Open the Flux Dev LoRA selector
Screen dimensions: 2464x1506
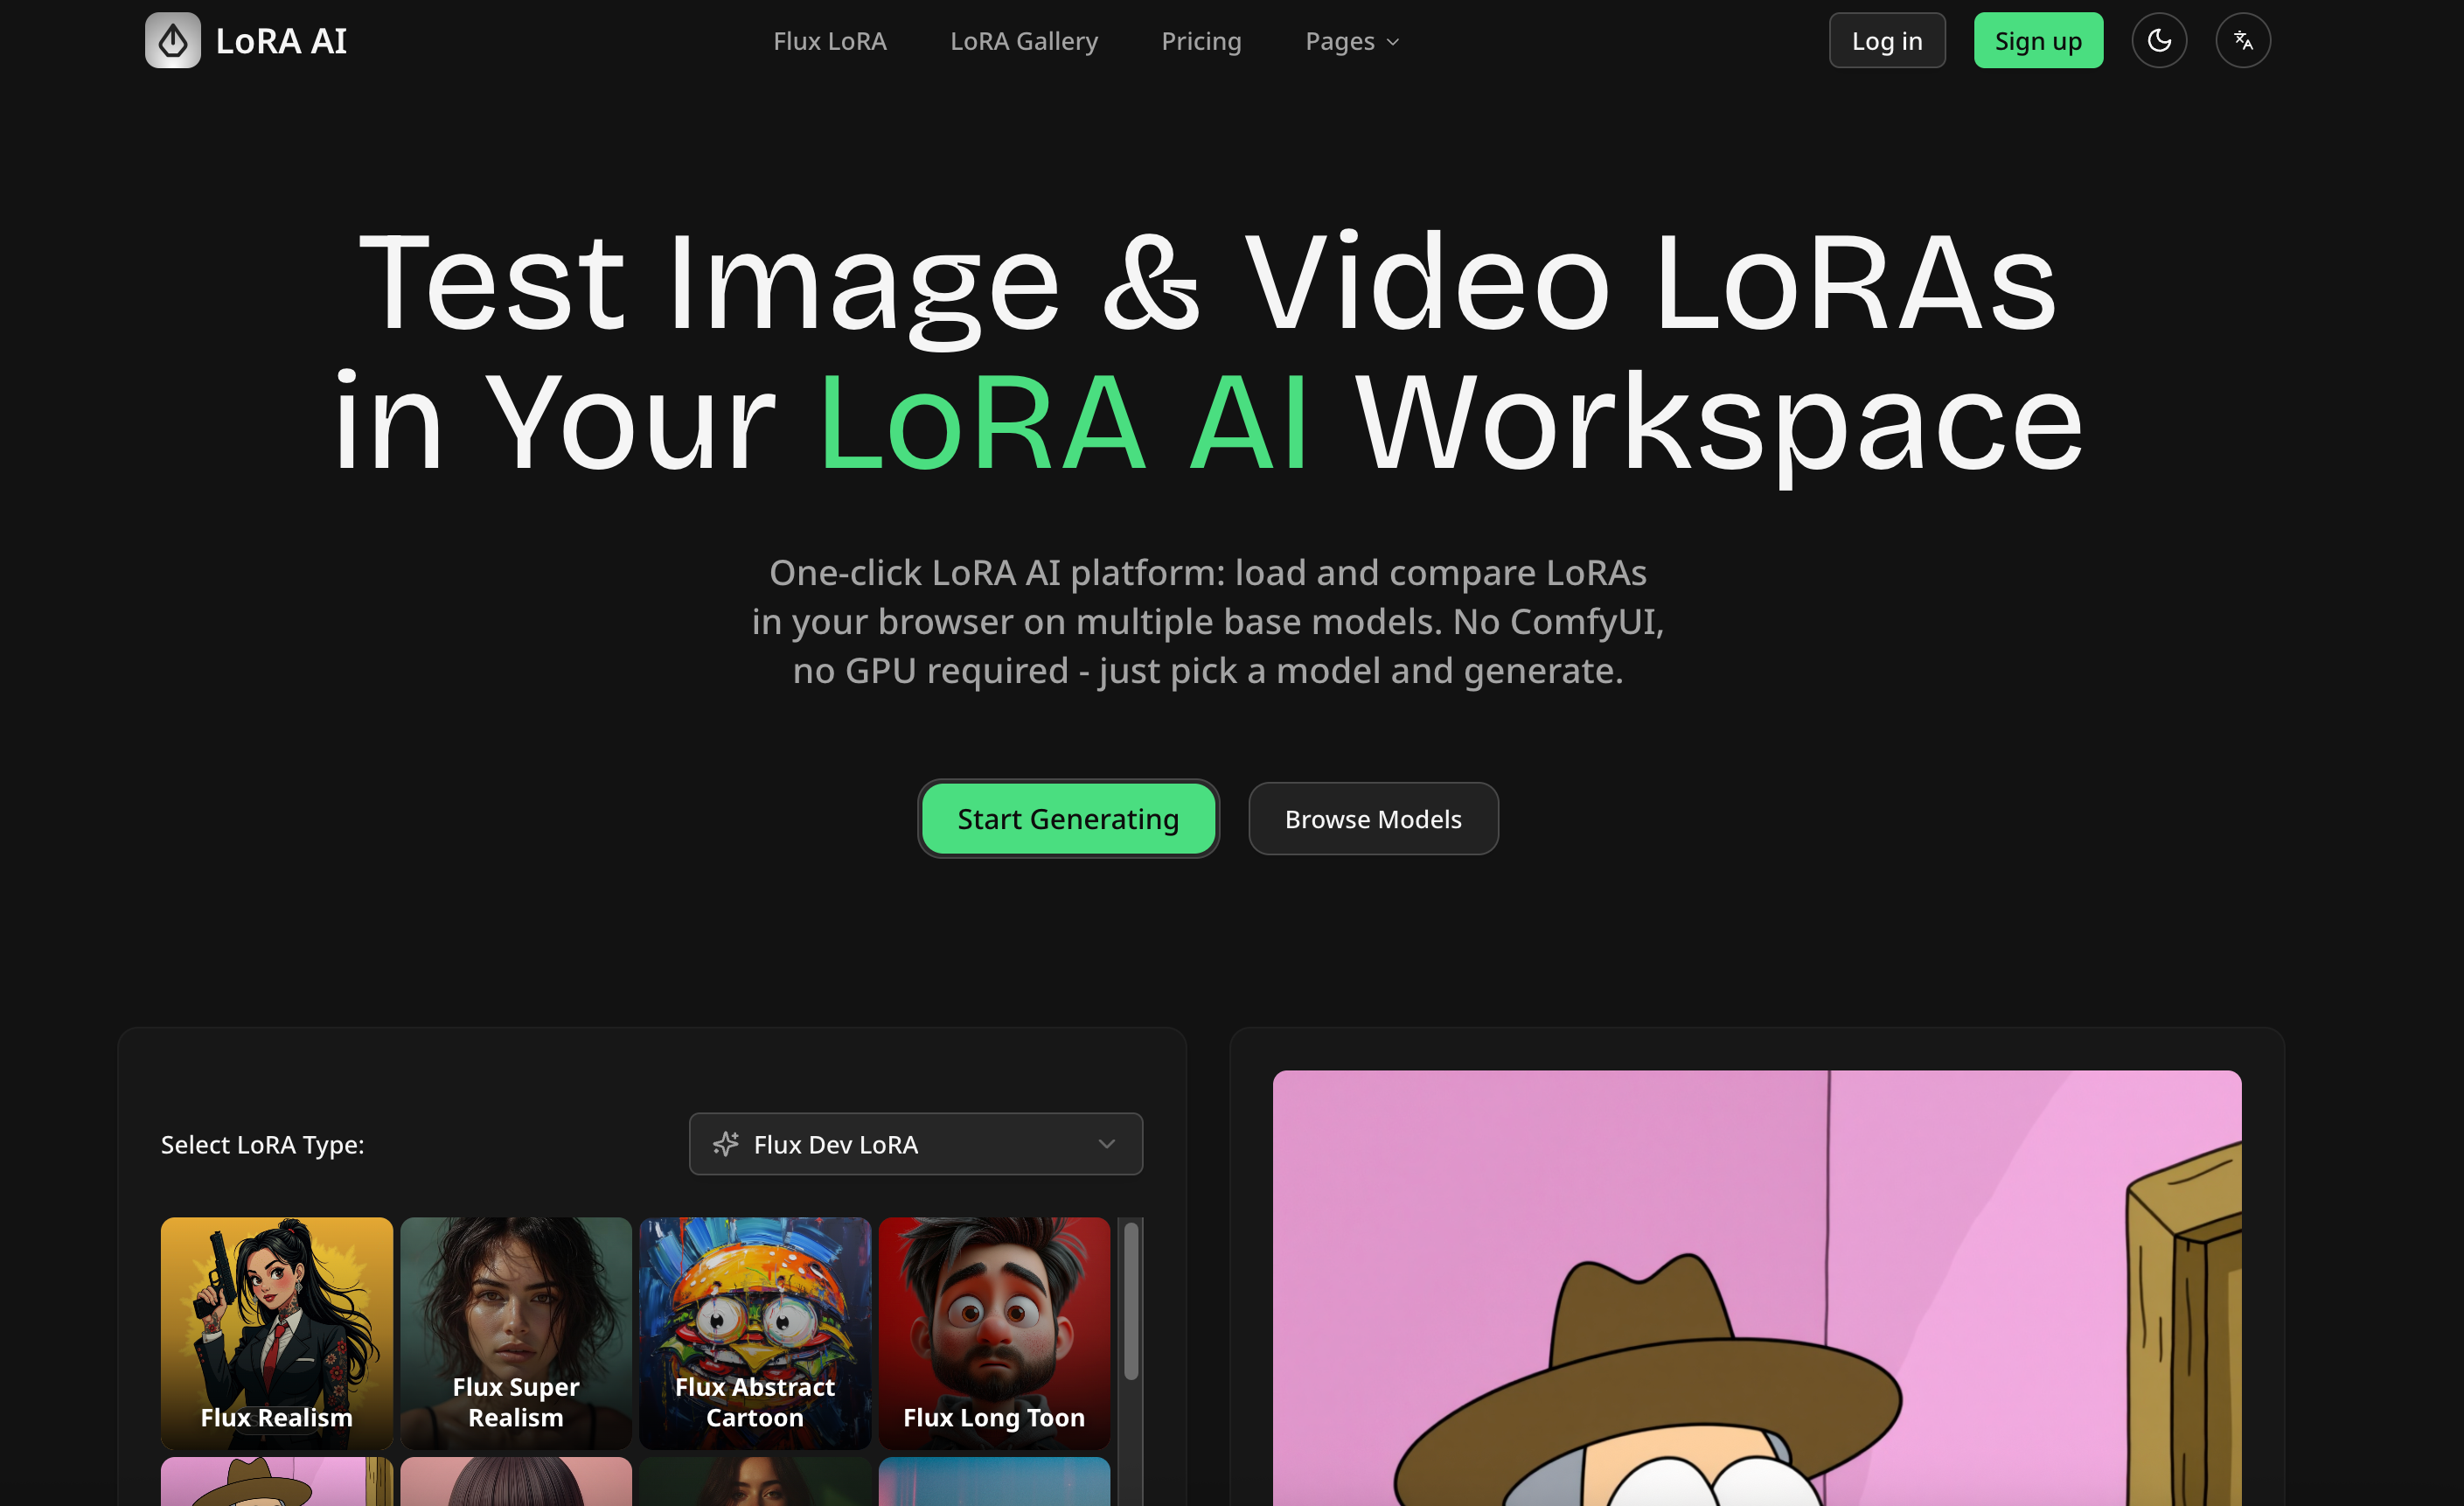click(915, 1144)
